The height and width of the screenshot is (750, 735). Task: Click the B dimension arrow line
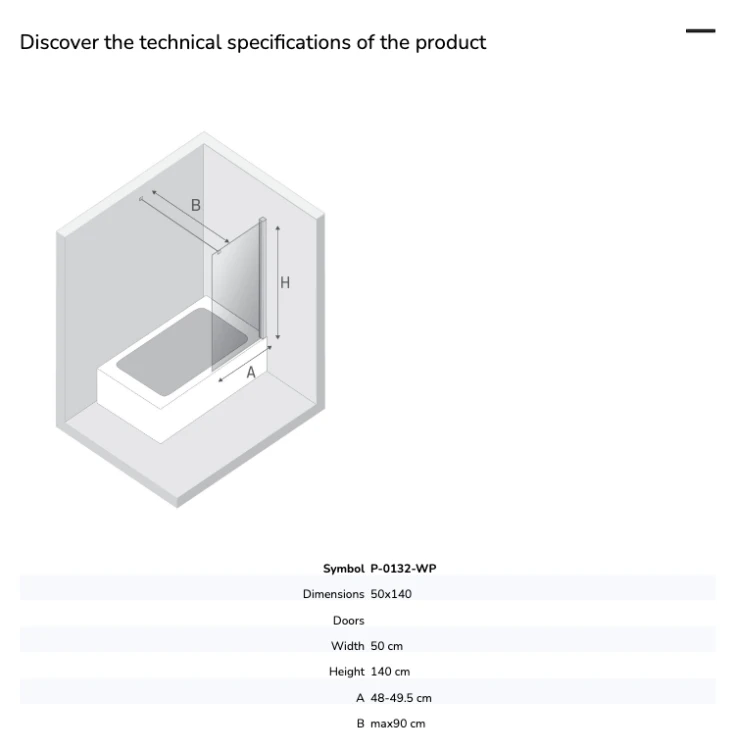(190, 216)
